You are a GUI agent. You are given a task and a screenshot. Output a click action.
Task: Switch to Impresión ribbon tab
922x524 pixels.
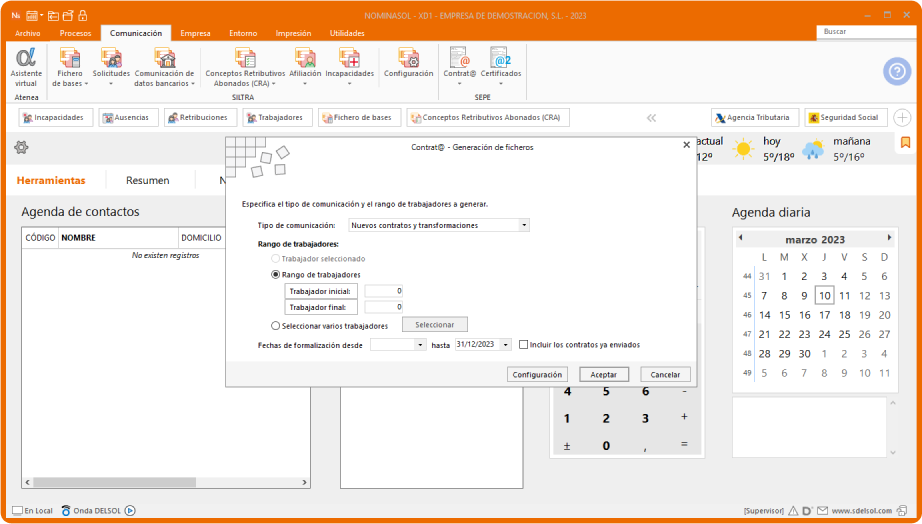pyautogui.click(x=293, y=34)
